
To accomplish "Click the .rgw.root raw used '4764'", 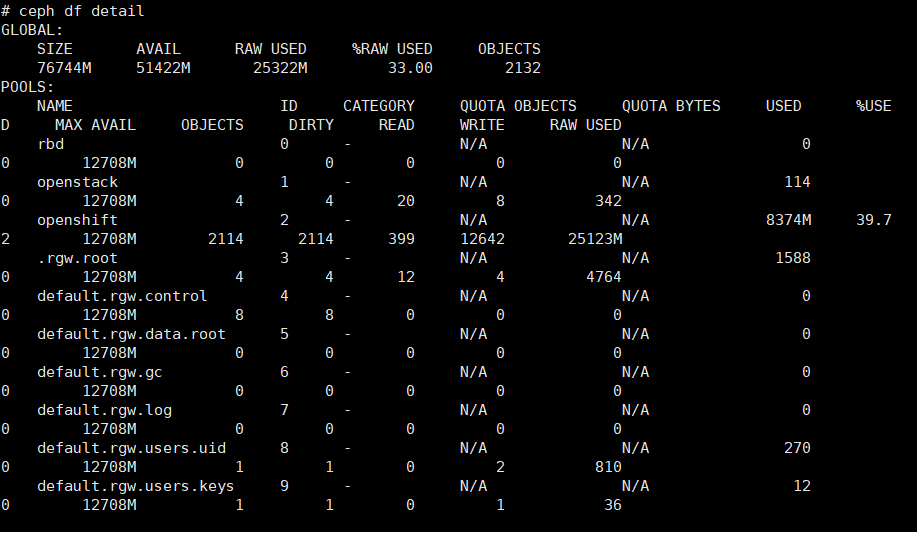I will tap(604, 277).
